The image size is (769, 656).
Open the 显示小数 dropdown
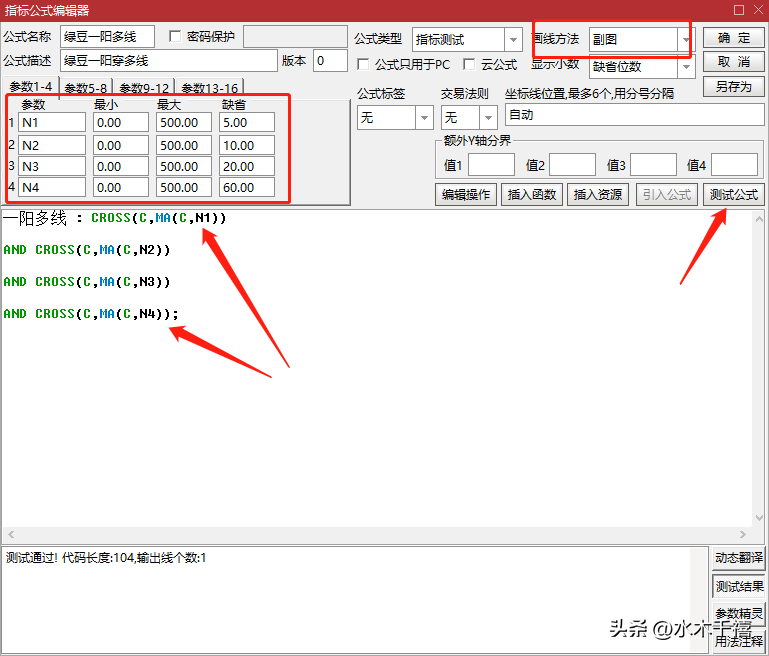(x=687, y=67)
